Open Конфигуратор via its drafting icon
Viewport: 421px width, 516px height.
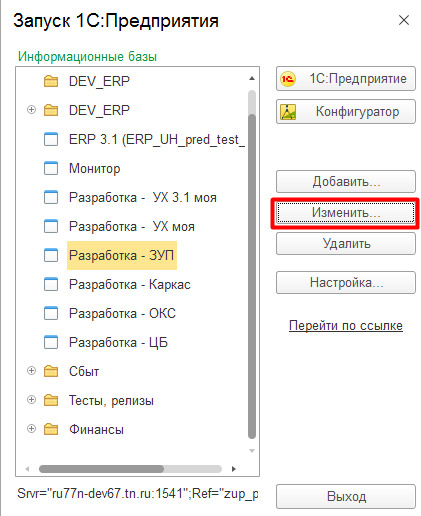(288, 112)
